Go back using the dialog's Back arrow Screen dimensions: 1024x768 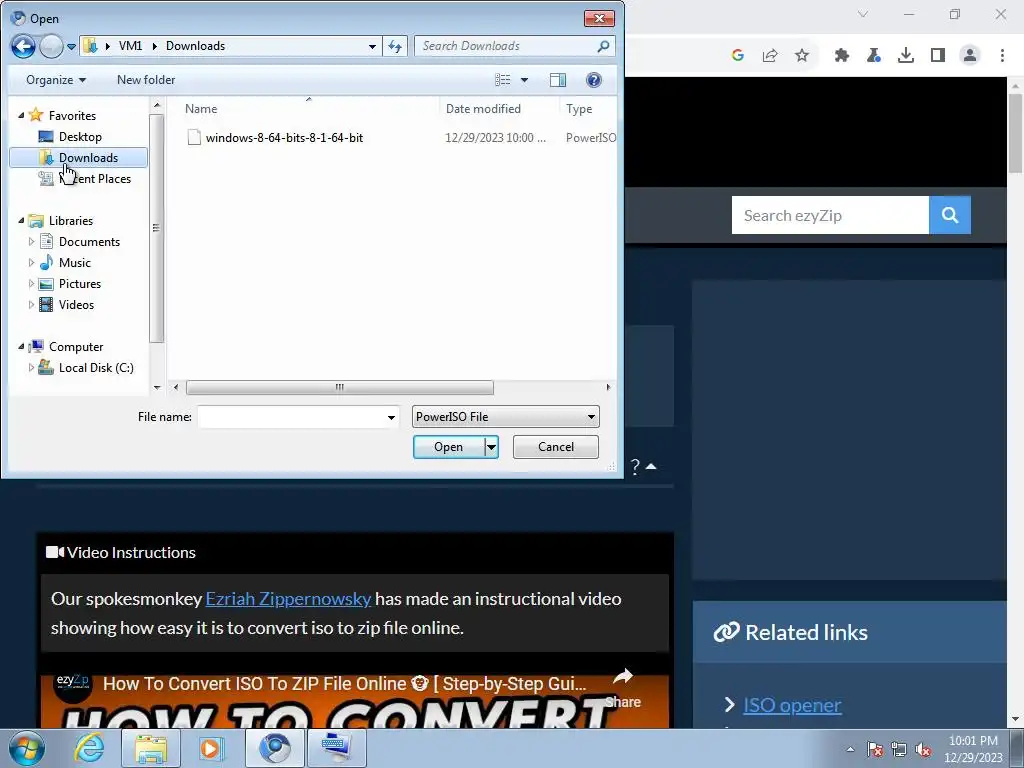pyautogui.click(x=23, y=46)
